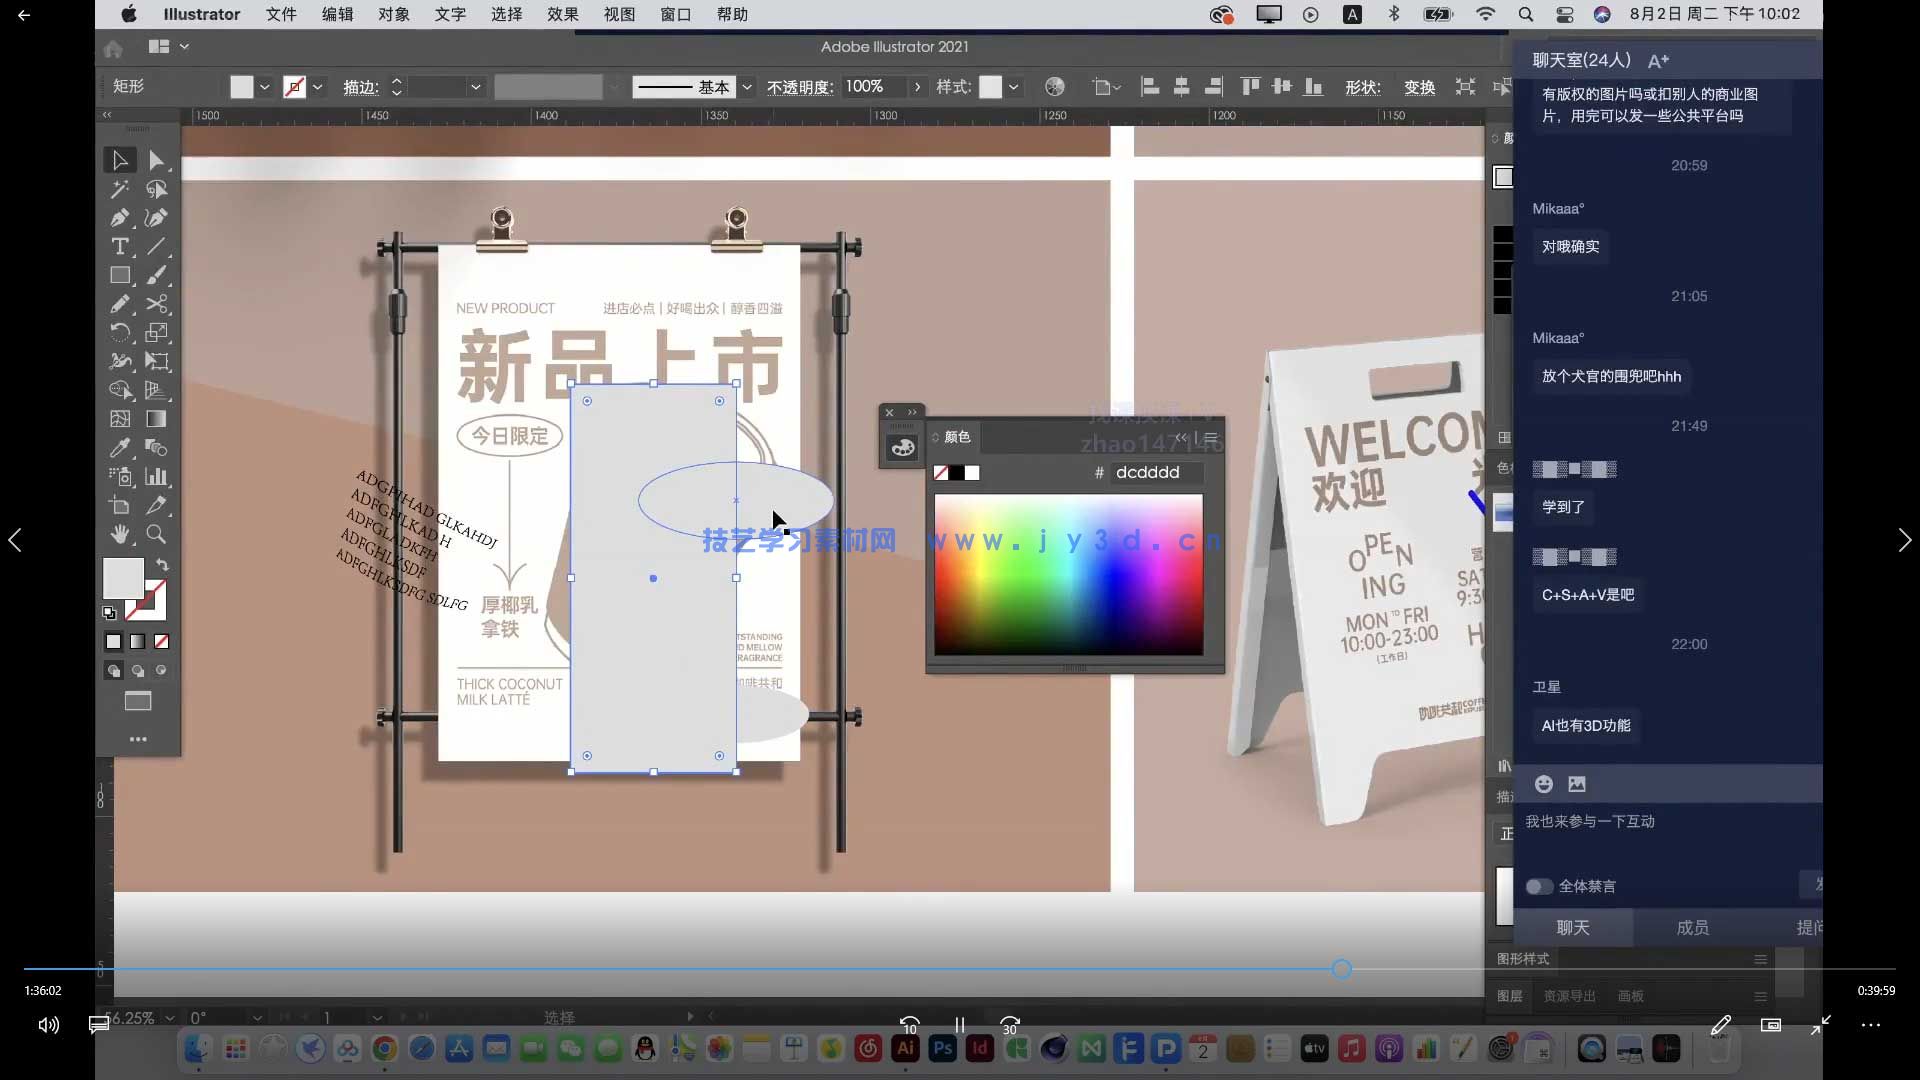Click the 变换 transform button

click(1419, 87)
